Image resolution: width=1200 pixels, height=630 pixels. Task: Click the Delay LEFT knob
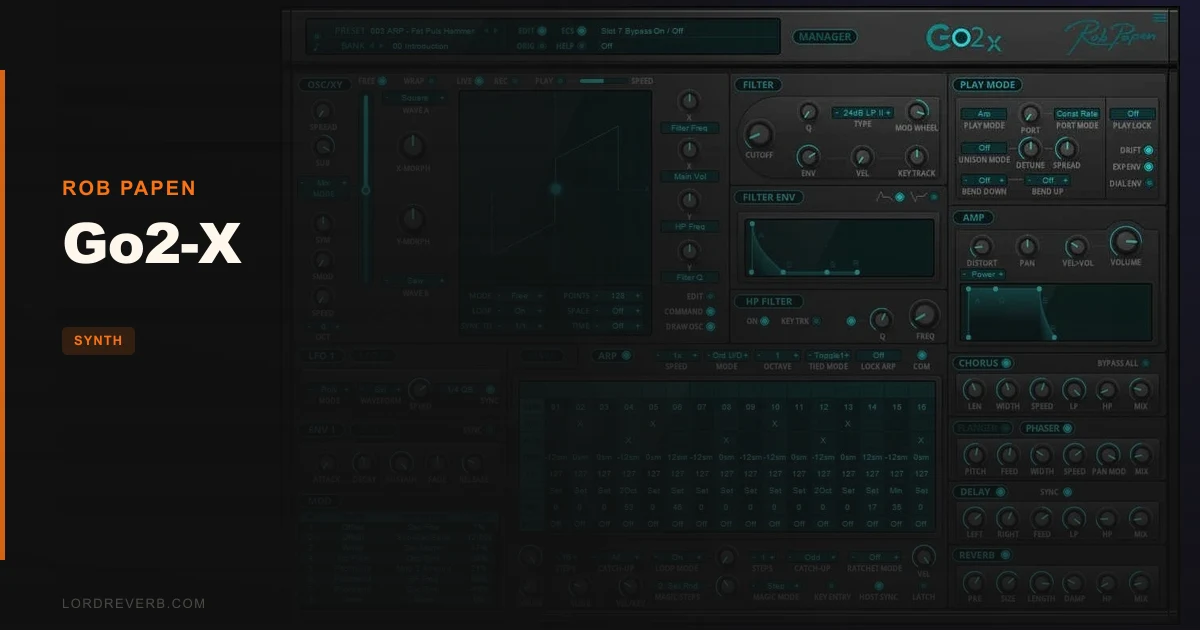coord(973,518)
